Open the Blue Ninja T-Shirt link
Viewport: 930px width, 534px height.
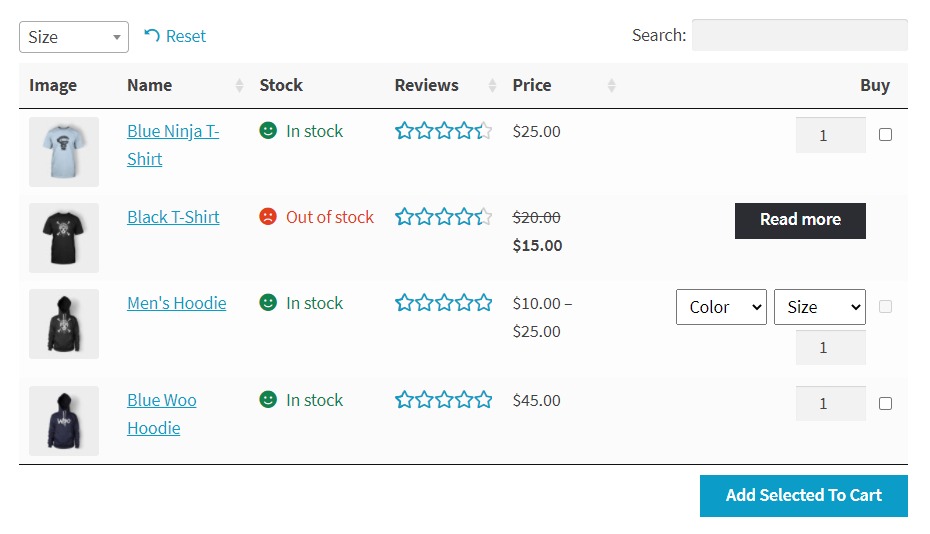coord(173,145)
